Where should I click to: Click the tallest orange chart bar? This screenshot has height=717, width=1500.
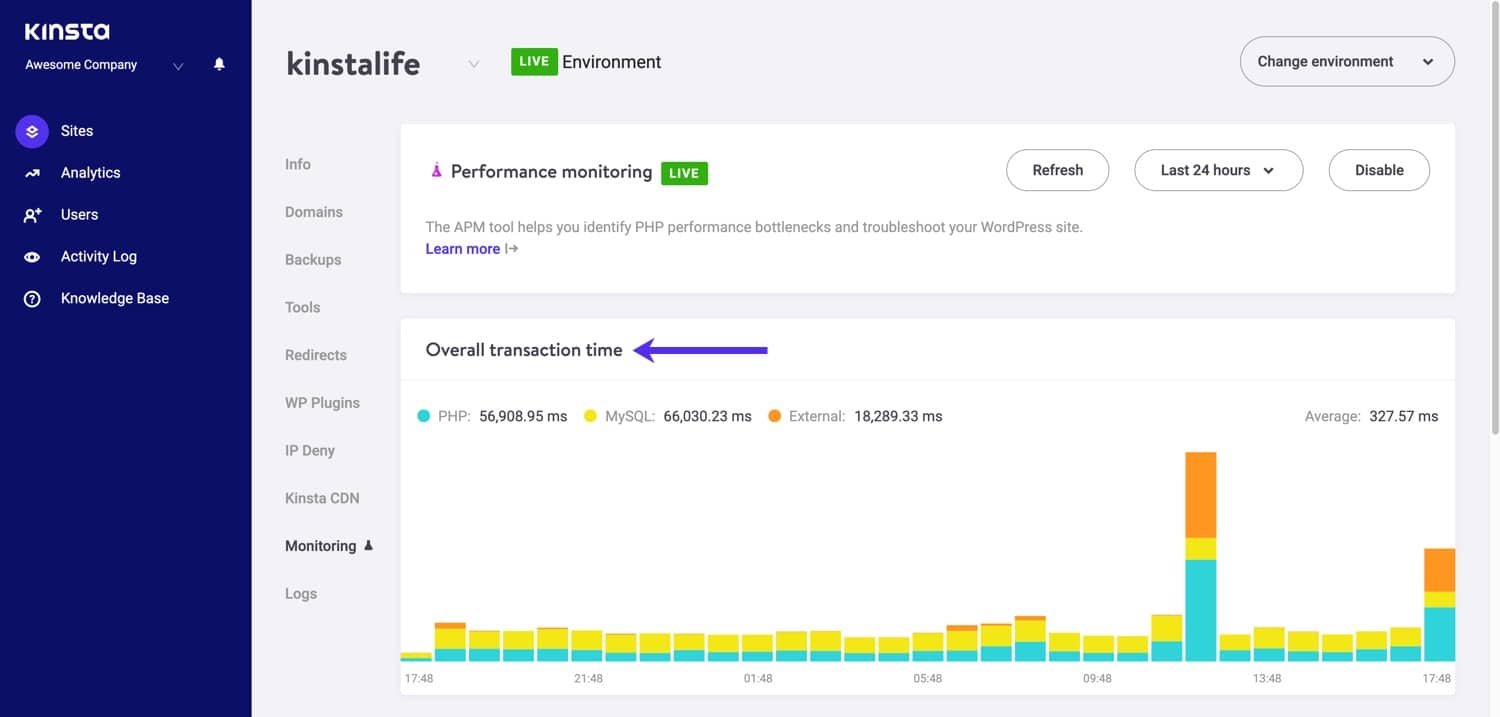tap(1201, 495)
